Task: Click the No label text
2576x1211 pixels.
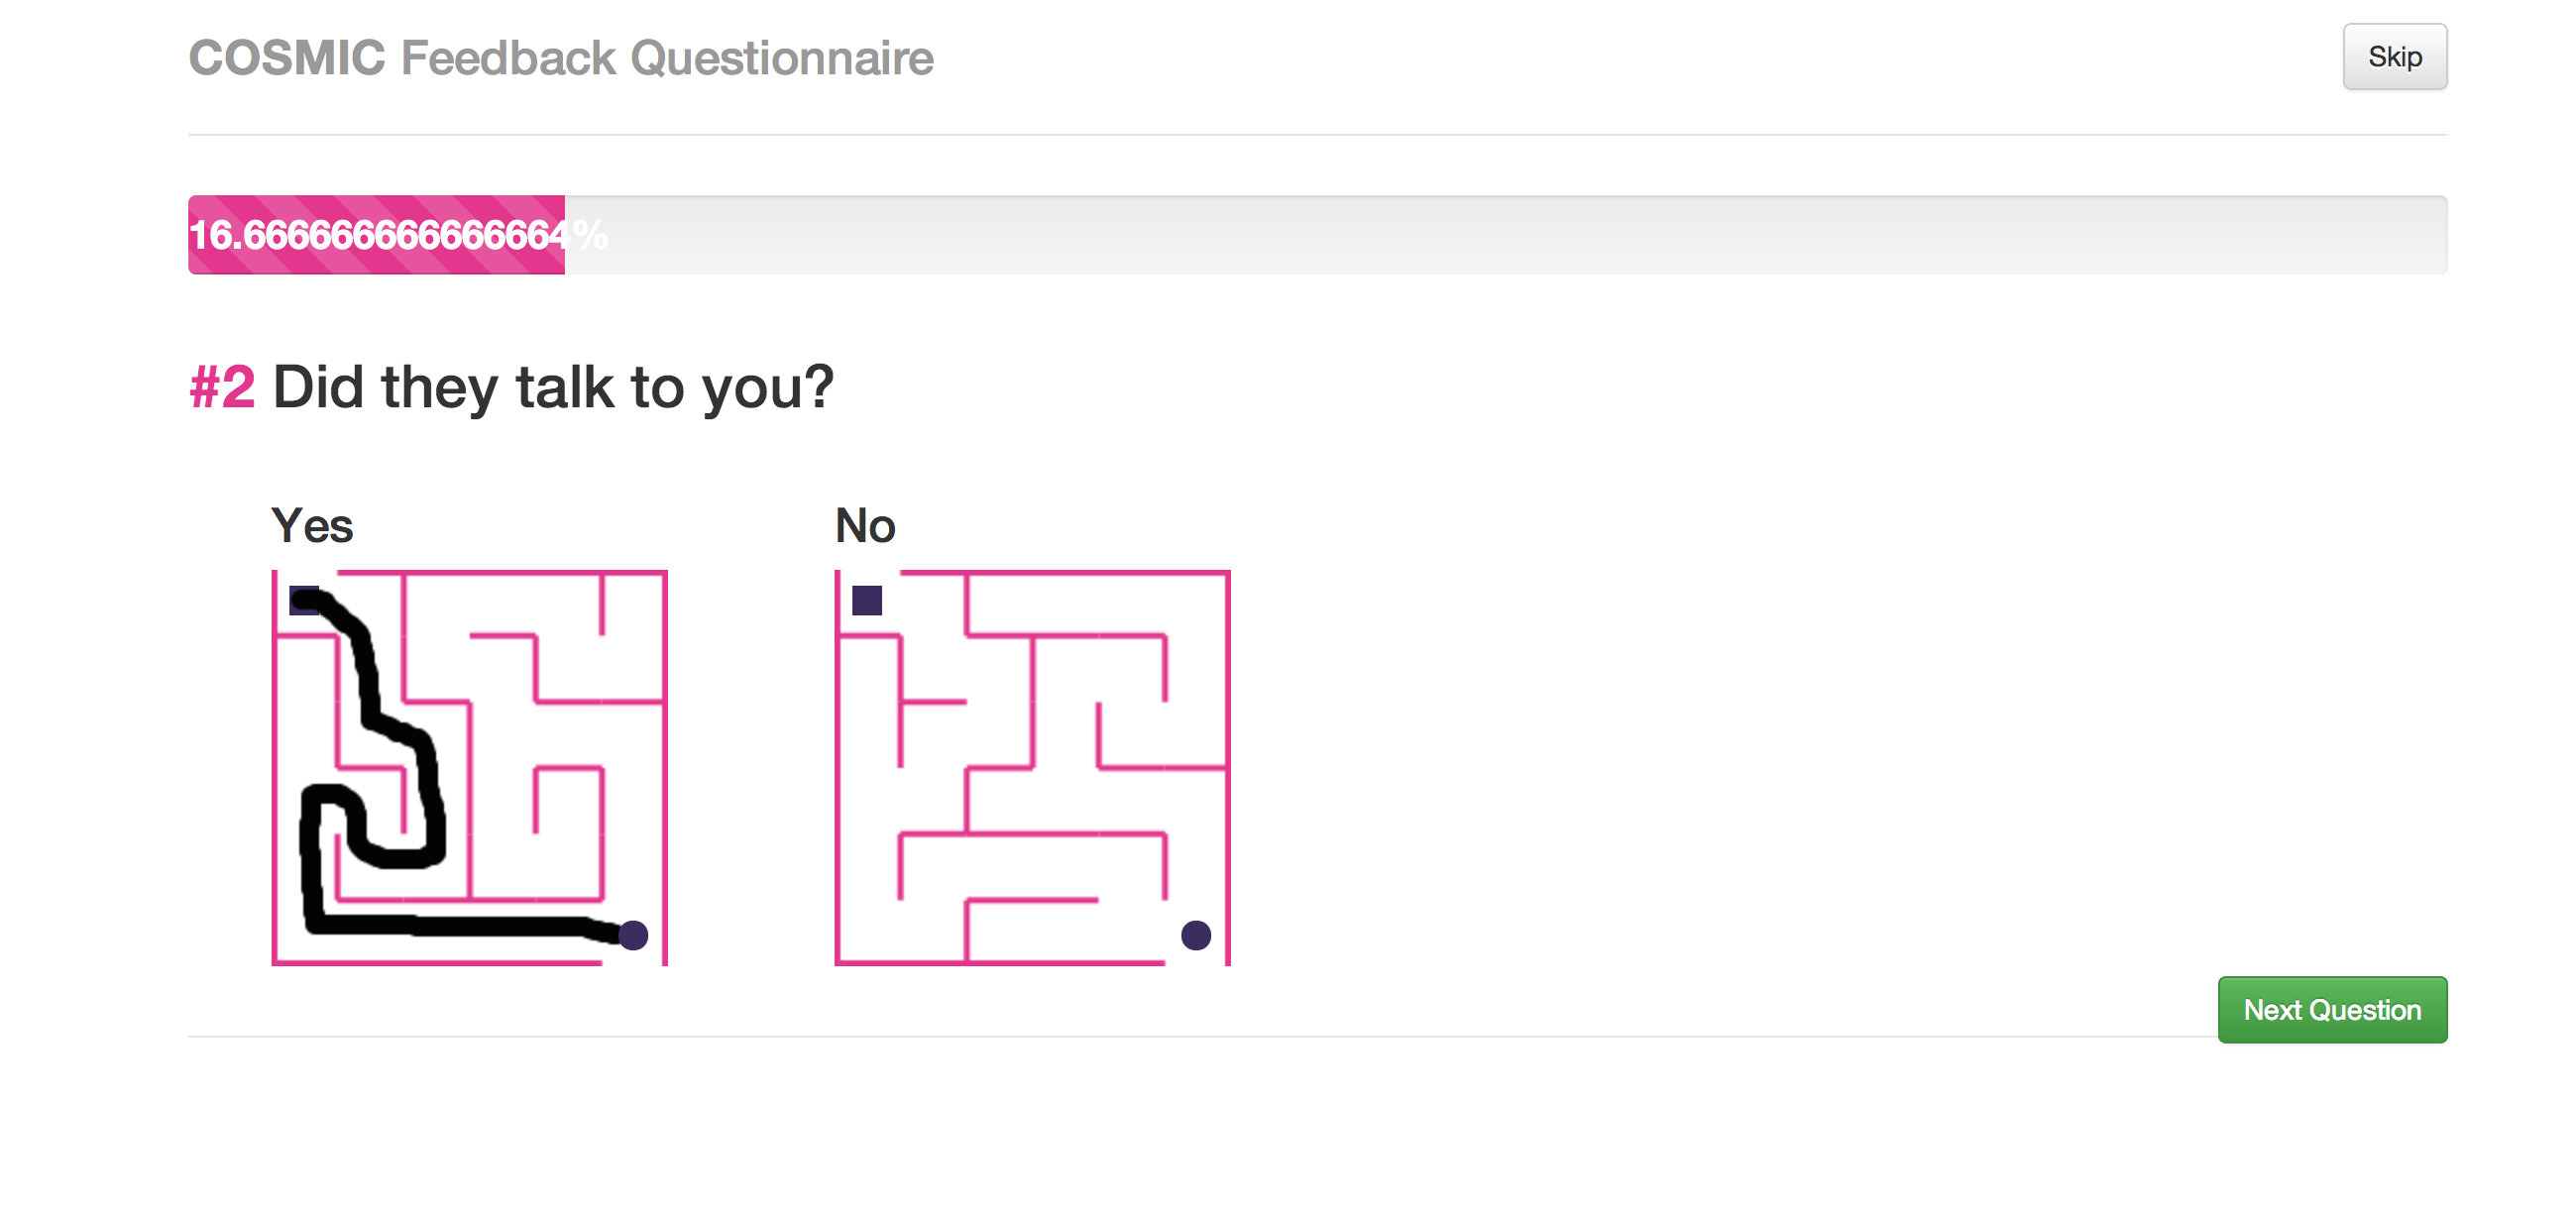Action: point(865,526)
